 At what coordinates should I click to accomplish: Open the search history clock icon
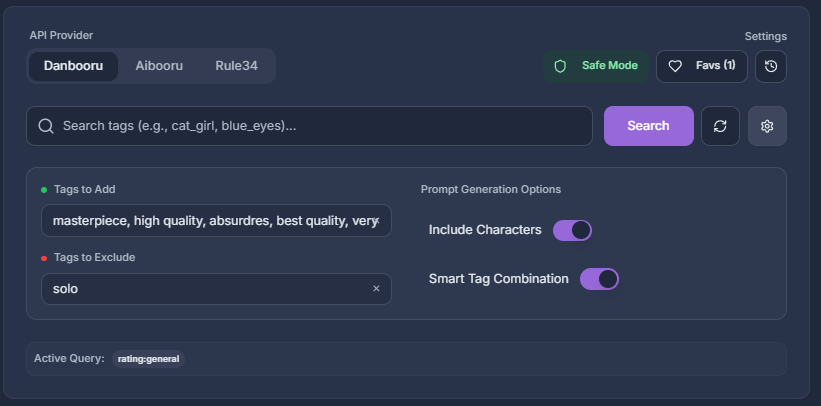770,66
